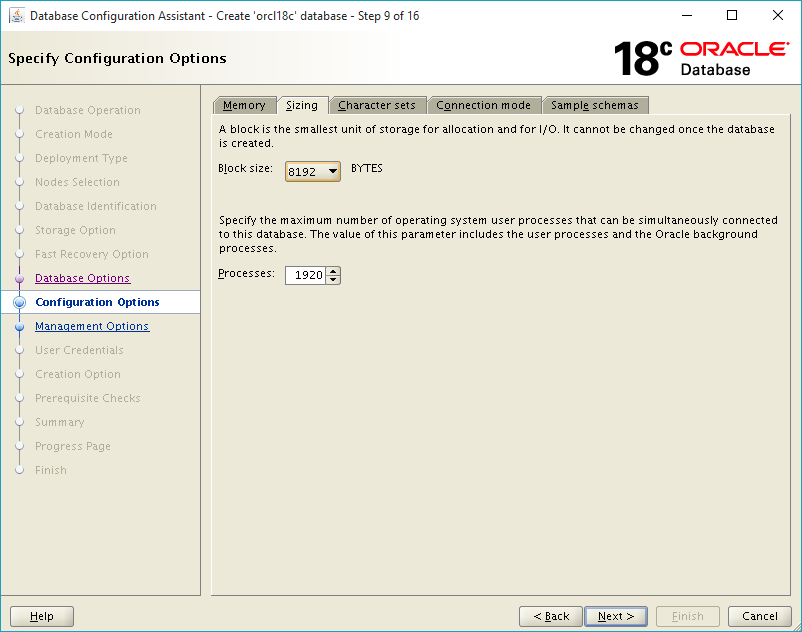Select the Sizing tab
Viewport: 802px width, 632px height.
pyautogui.click(x=302, y=105)
